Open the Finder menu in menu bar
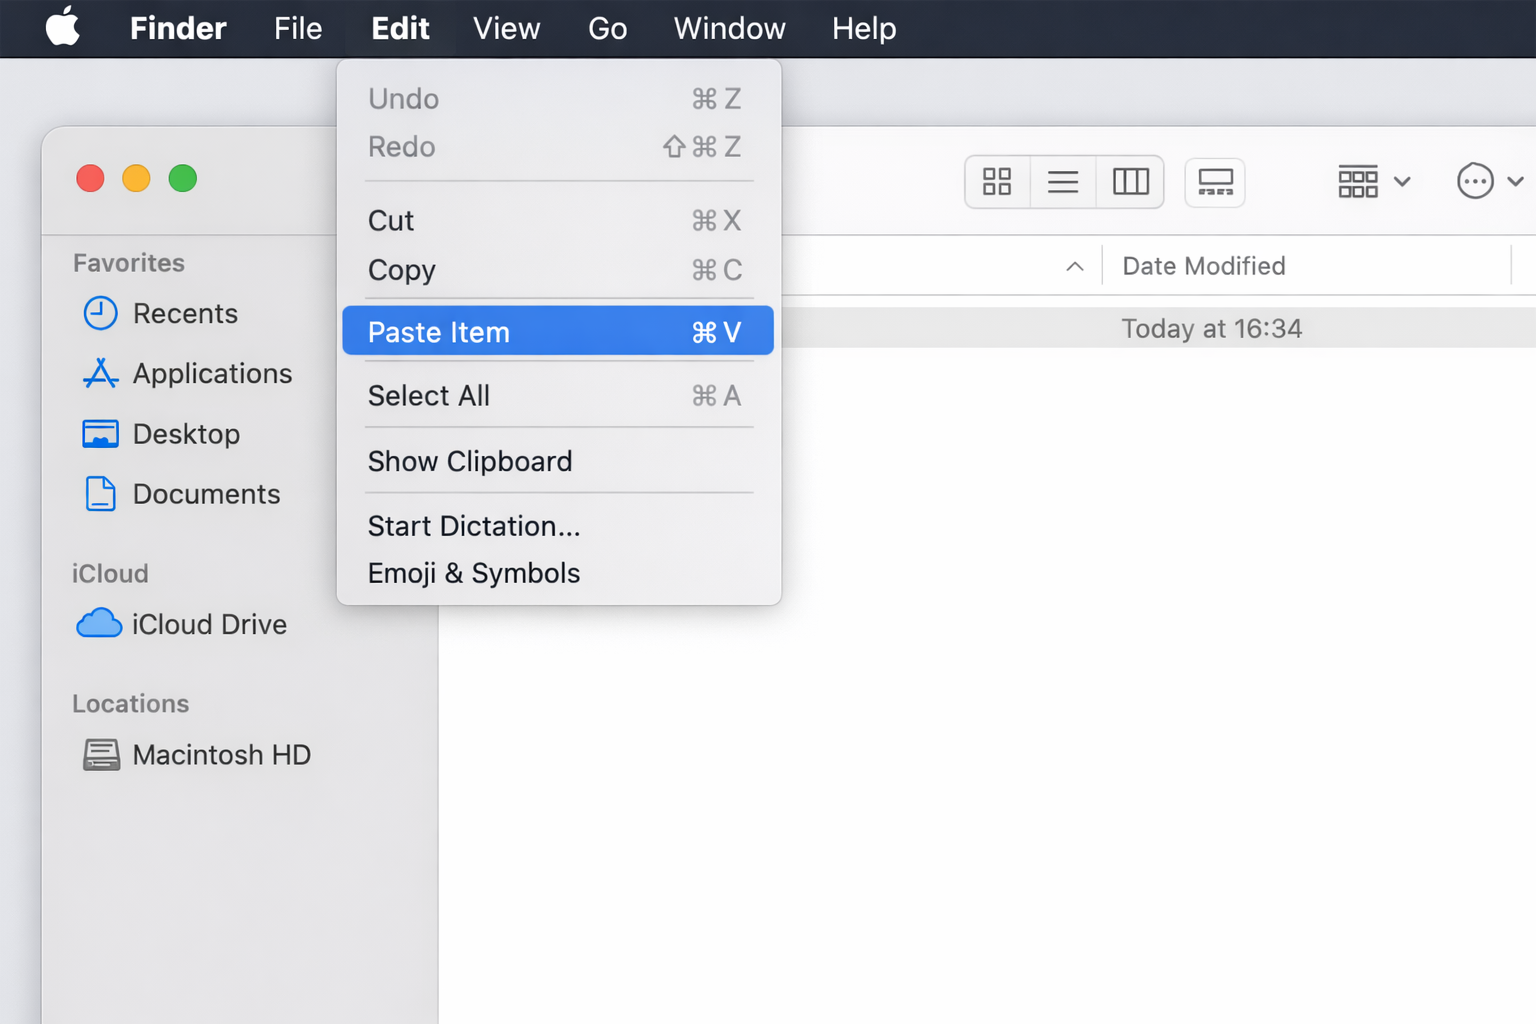Viewport: 1536px width, 1024px height. (x=178, y=28)
